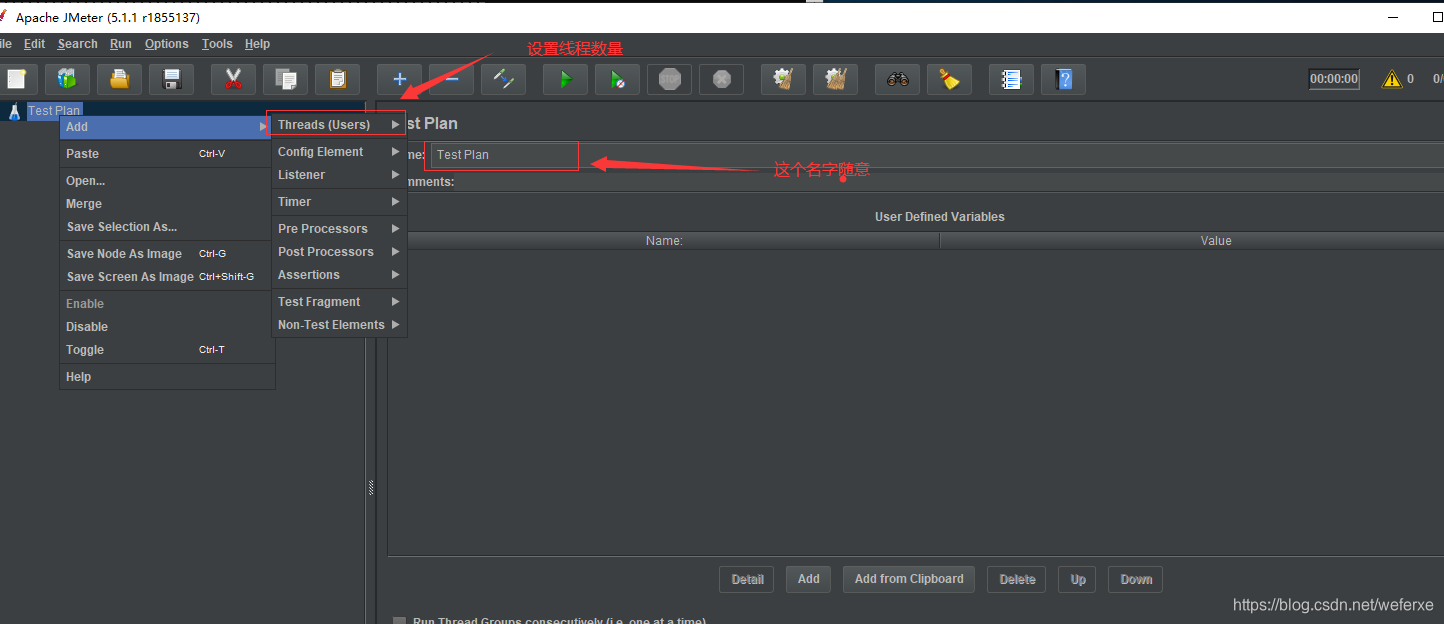1444x624 pixels.
Task: Click the Clear All double-broom icon
Action: (x=836, y=79)
